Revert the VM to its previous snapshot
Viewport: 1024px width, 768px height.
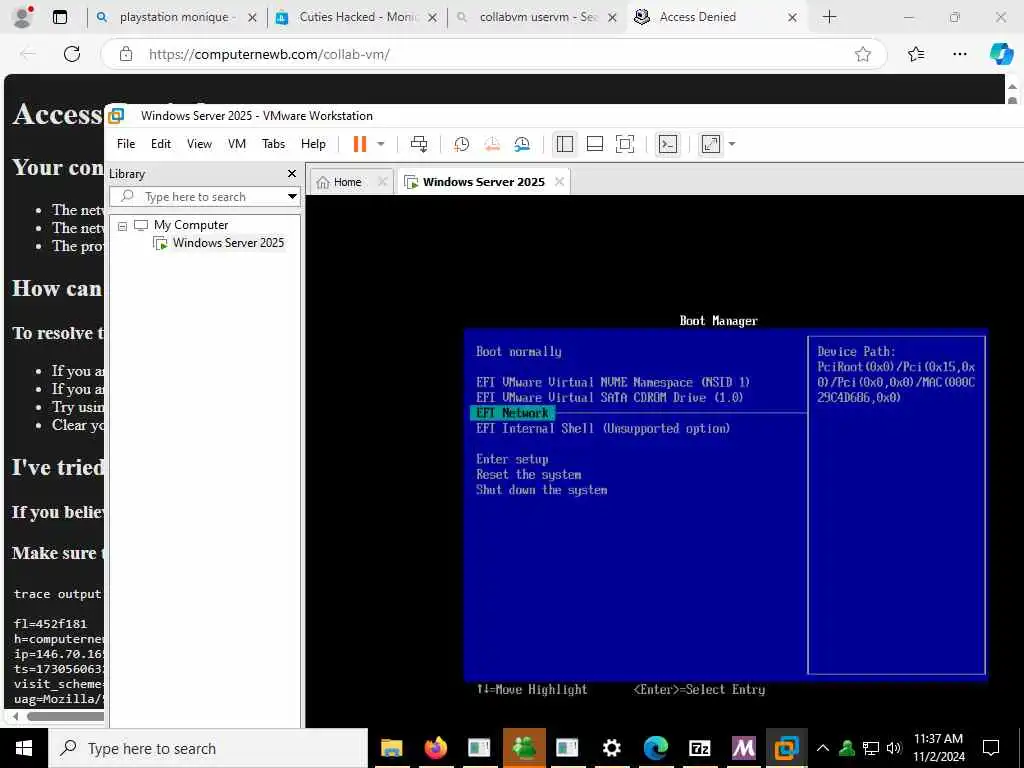pyautogui.click(x=492, y=144)
